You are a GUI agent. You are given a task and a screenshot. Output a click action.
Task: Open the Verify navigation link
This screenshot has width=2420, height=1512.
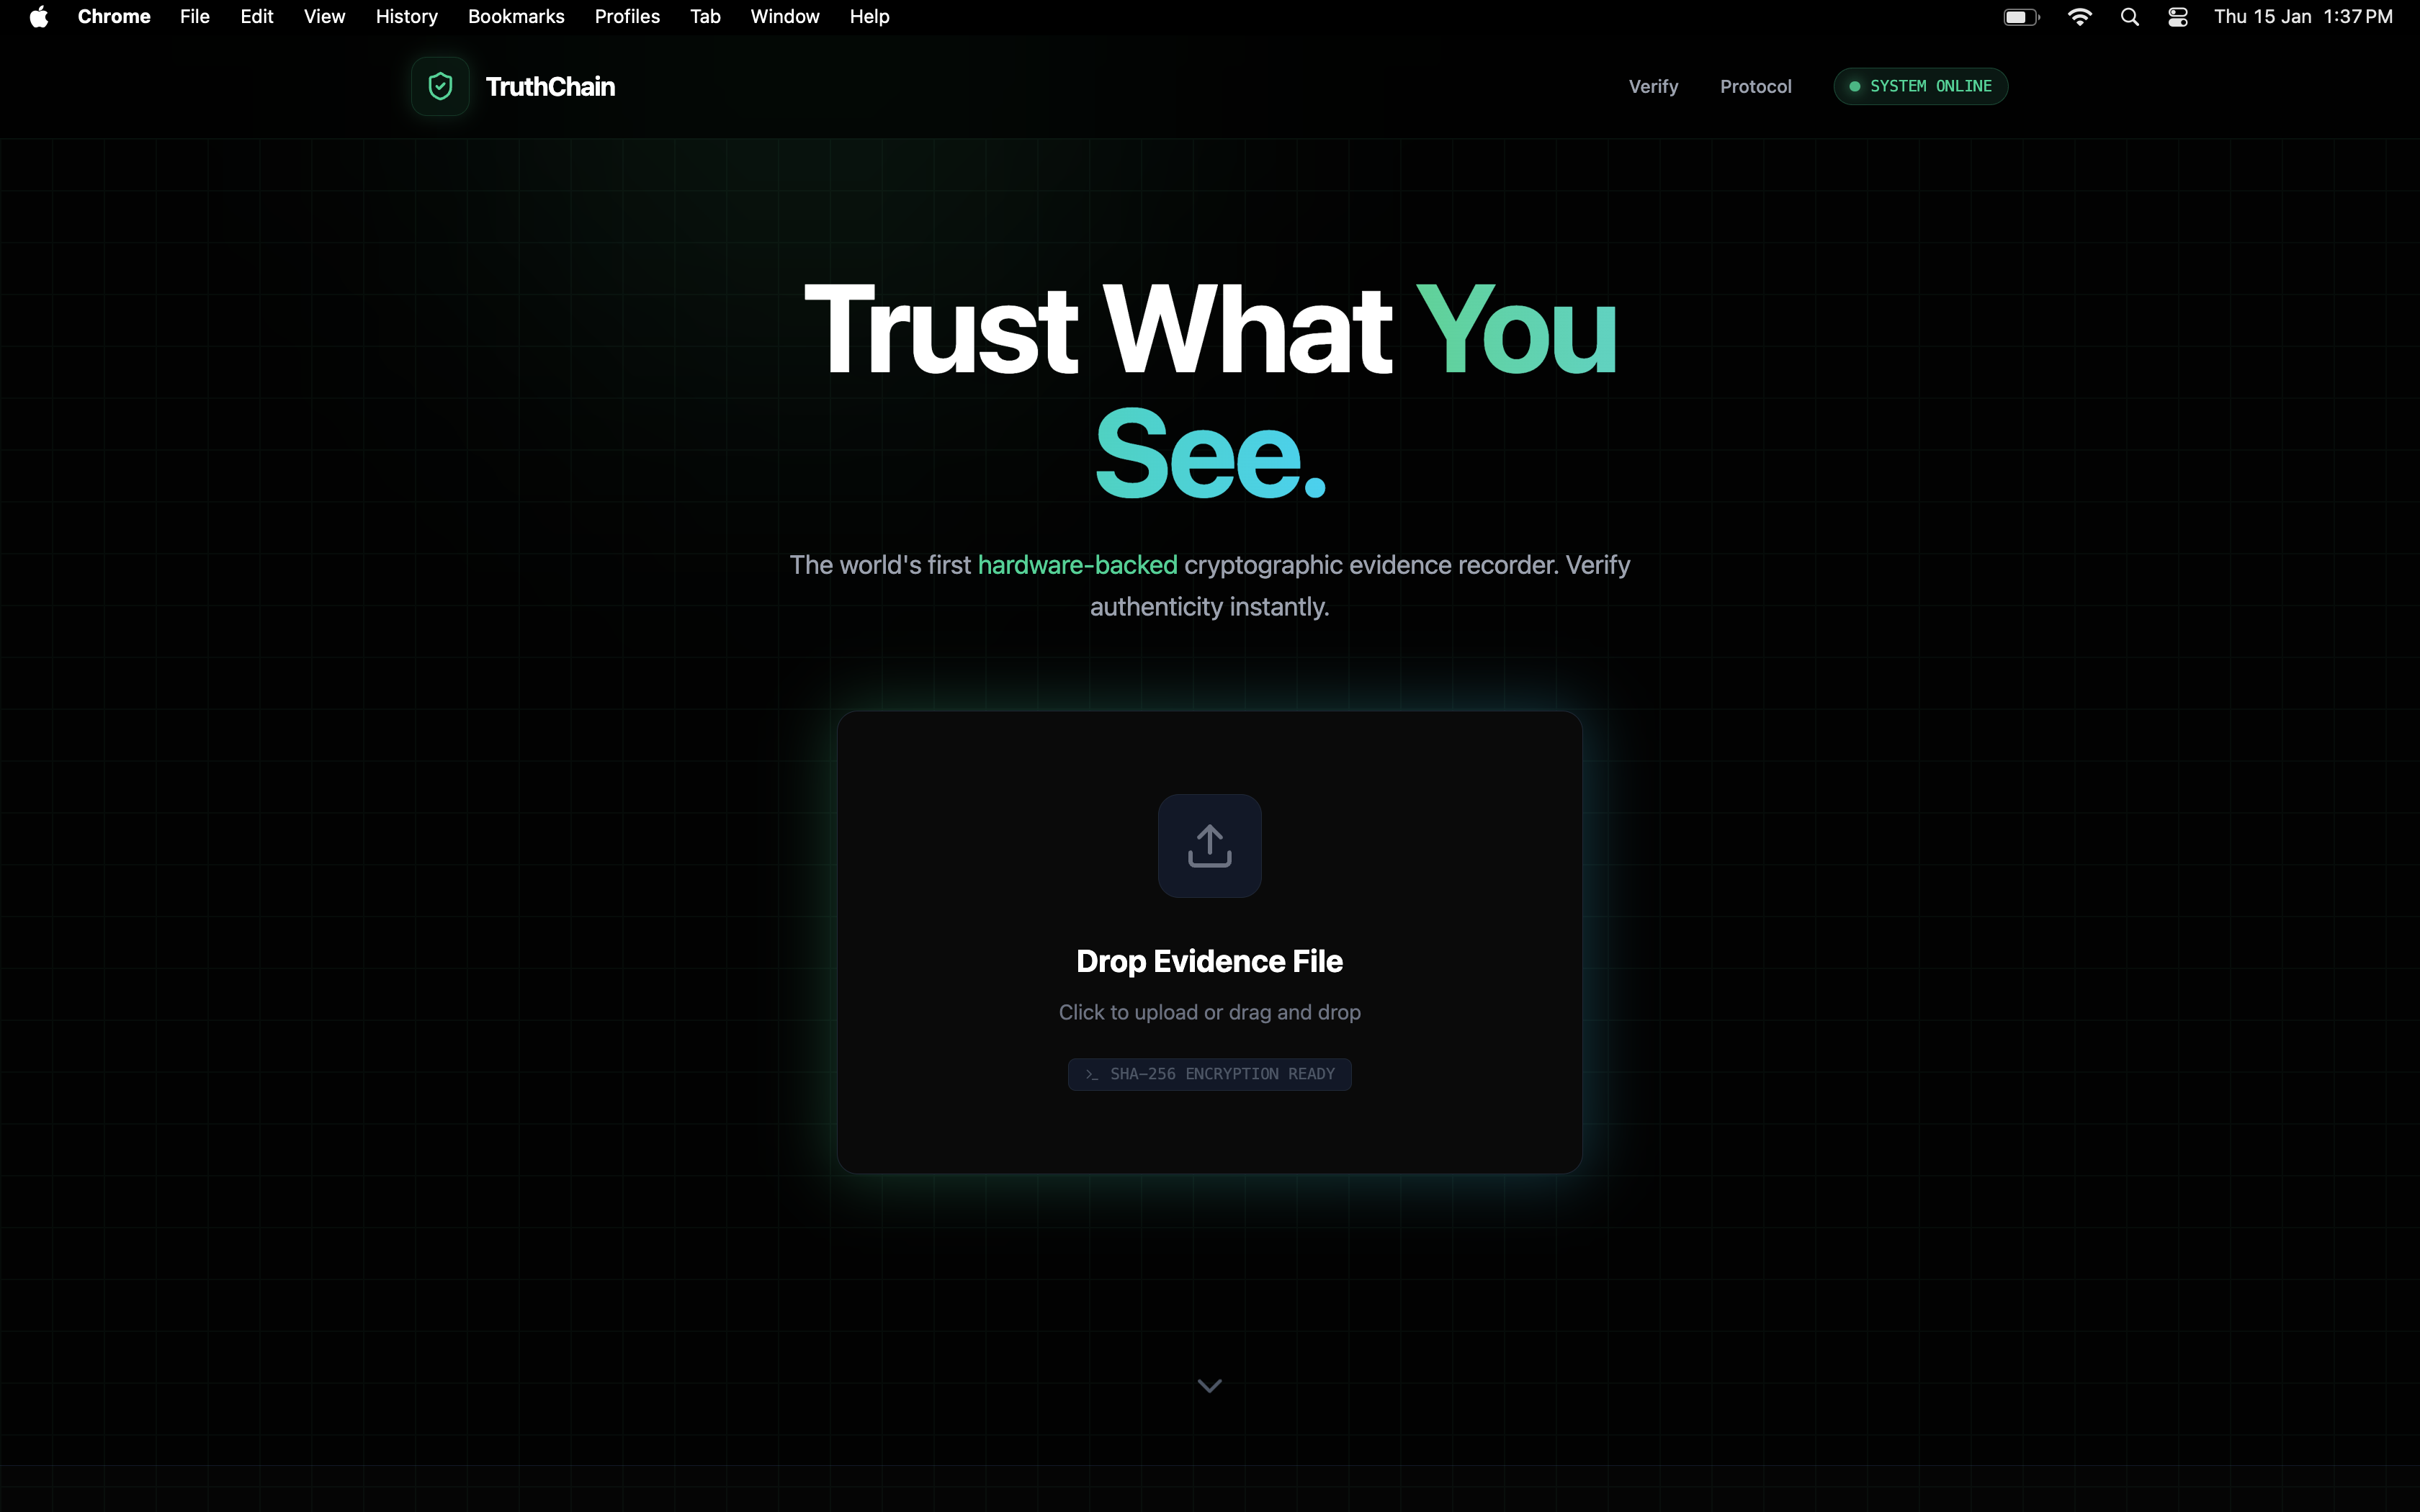click(1653, 86)
